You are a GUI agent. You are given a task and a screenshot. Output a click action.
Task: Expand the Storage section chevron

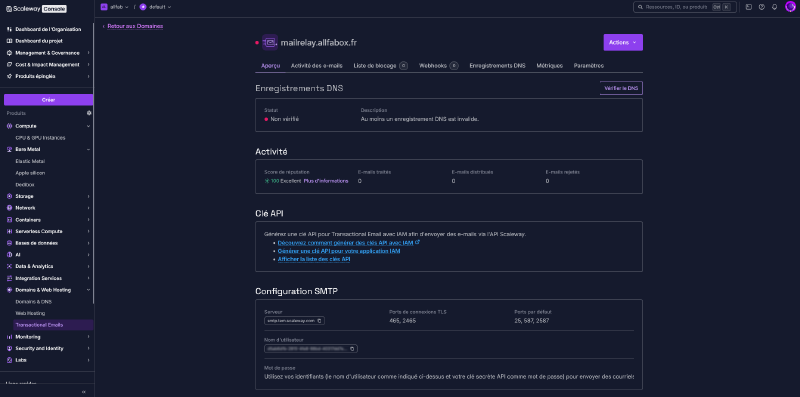coord(89,196)
